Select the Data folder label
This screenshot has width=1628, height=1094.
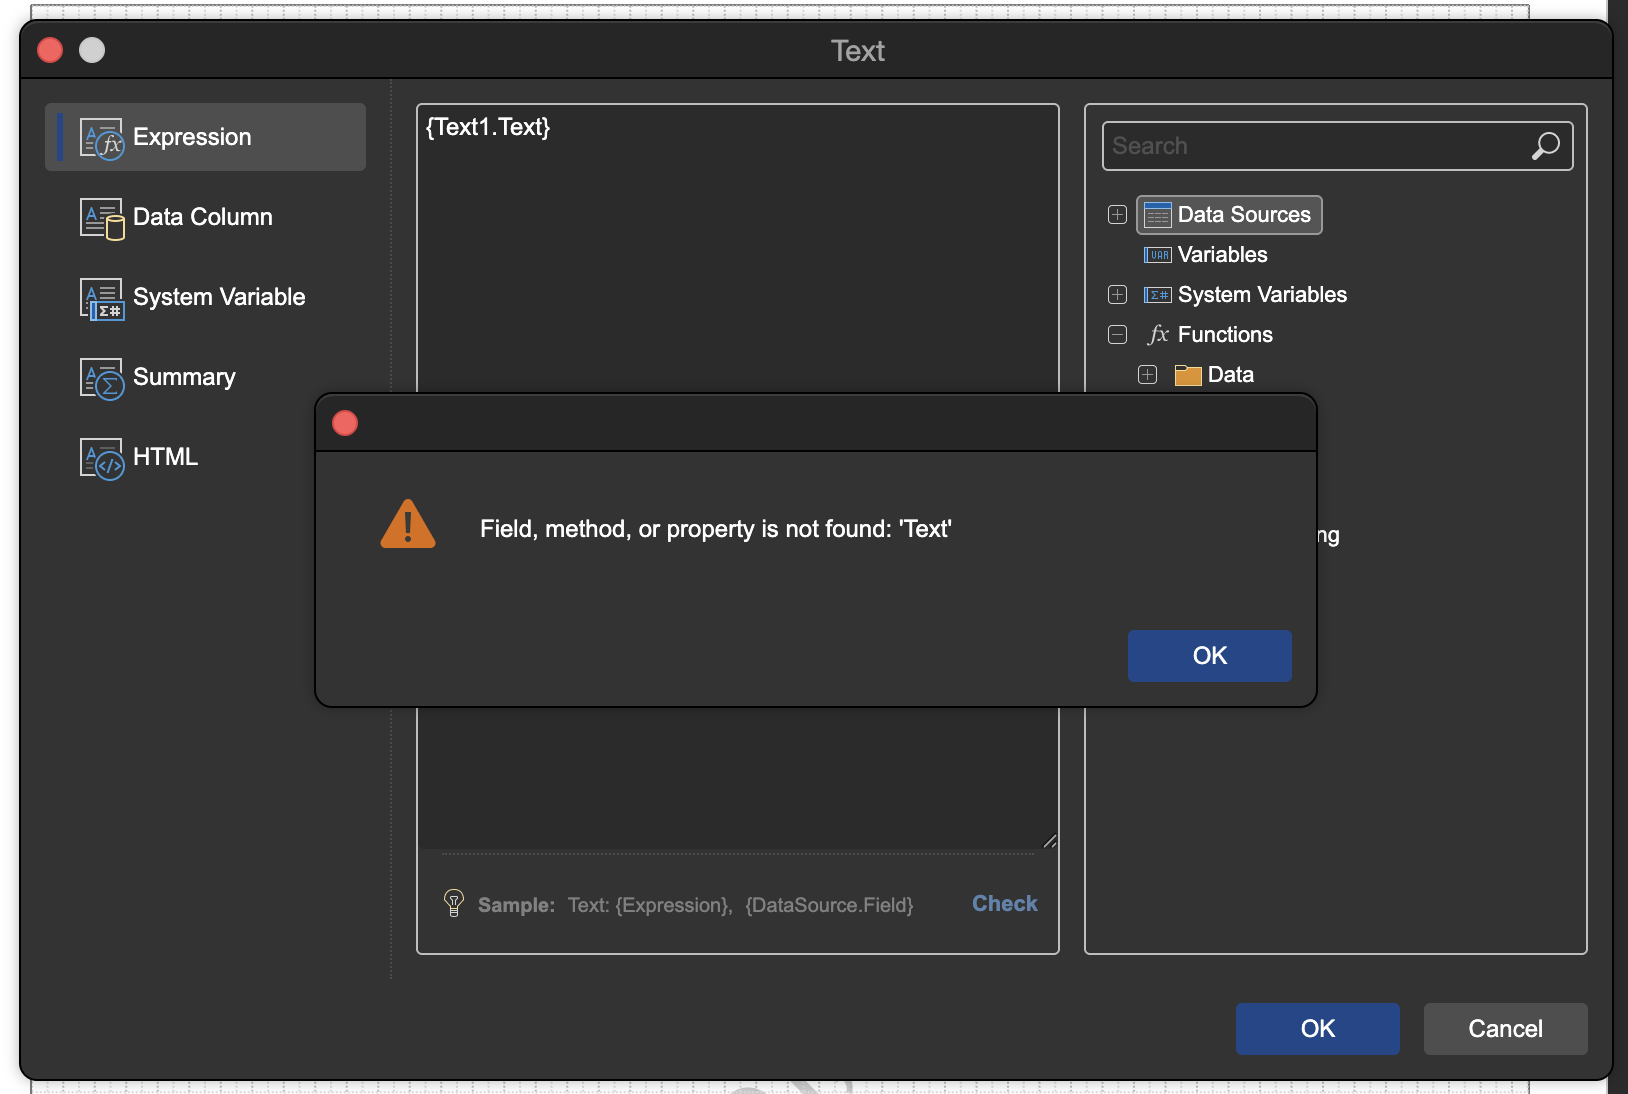1231,375
